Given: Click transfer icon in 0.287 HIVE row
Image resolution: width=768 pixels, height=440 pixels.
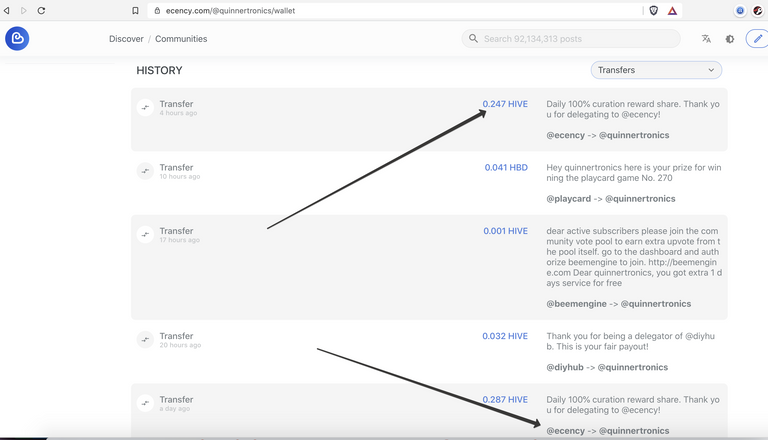Looking at the screenshot, I should [x=145, y=403].
